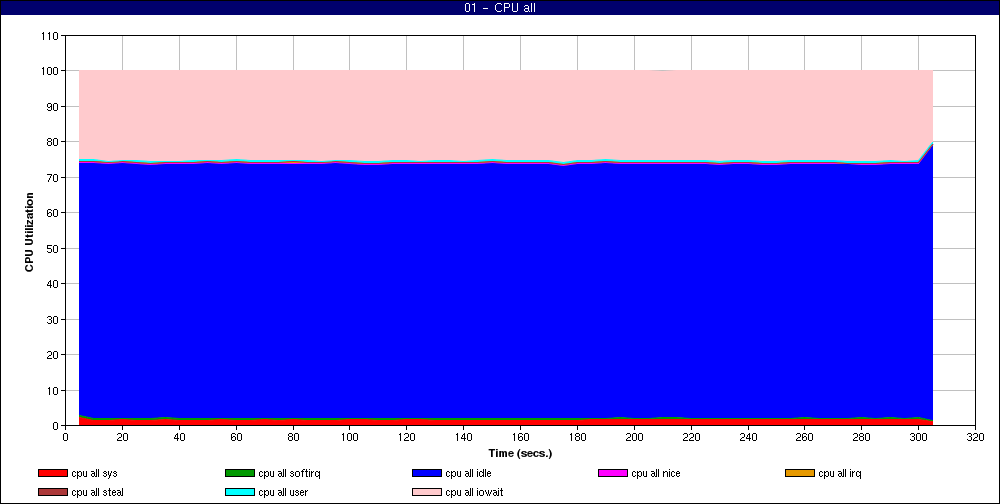This screenshot has width=1000, height=504.
Task: Click the 300 tick on the x-axis
Action: (x=918, y=437)
